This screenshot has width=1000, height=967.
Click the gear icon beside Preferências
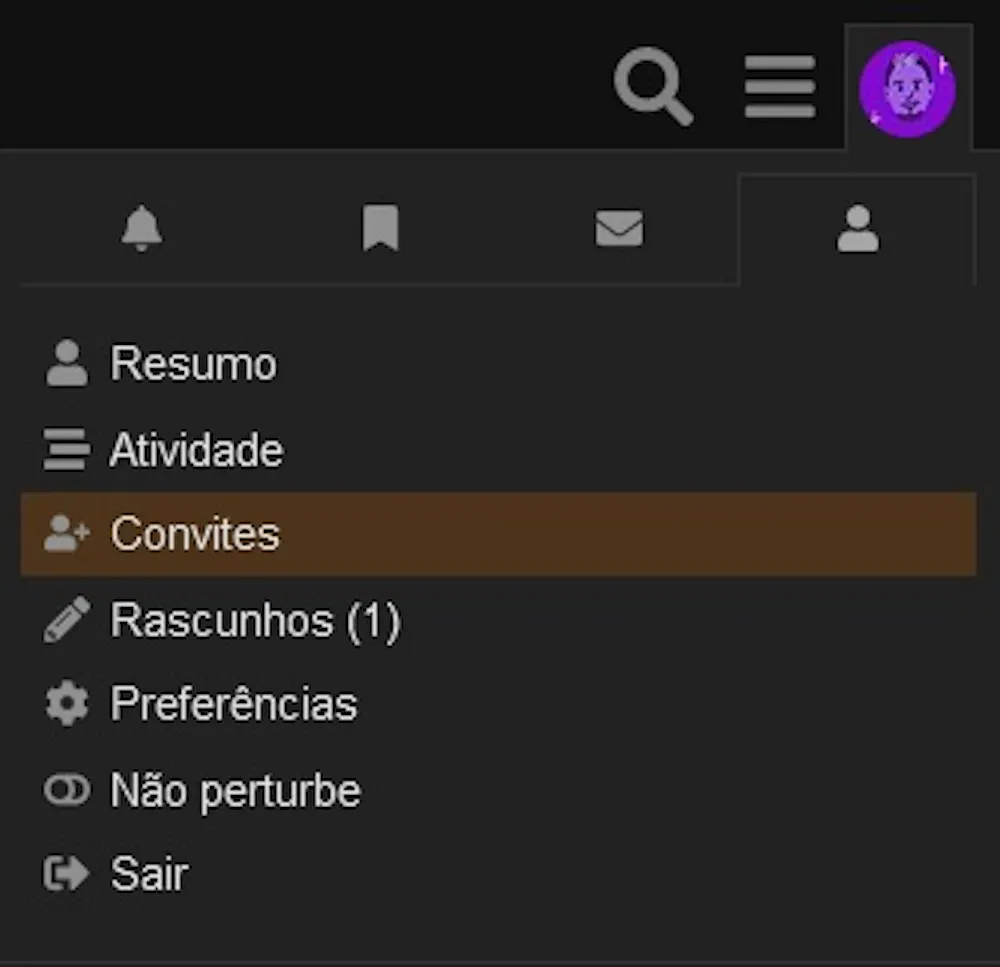coord(67,704)
